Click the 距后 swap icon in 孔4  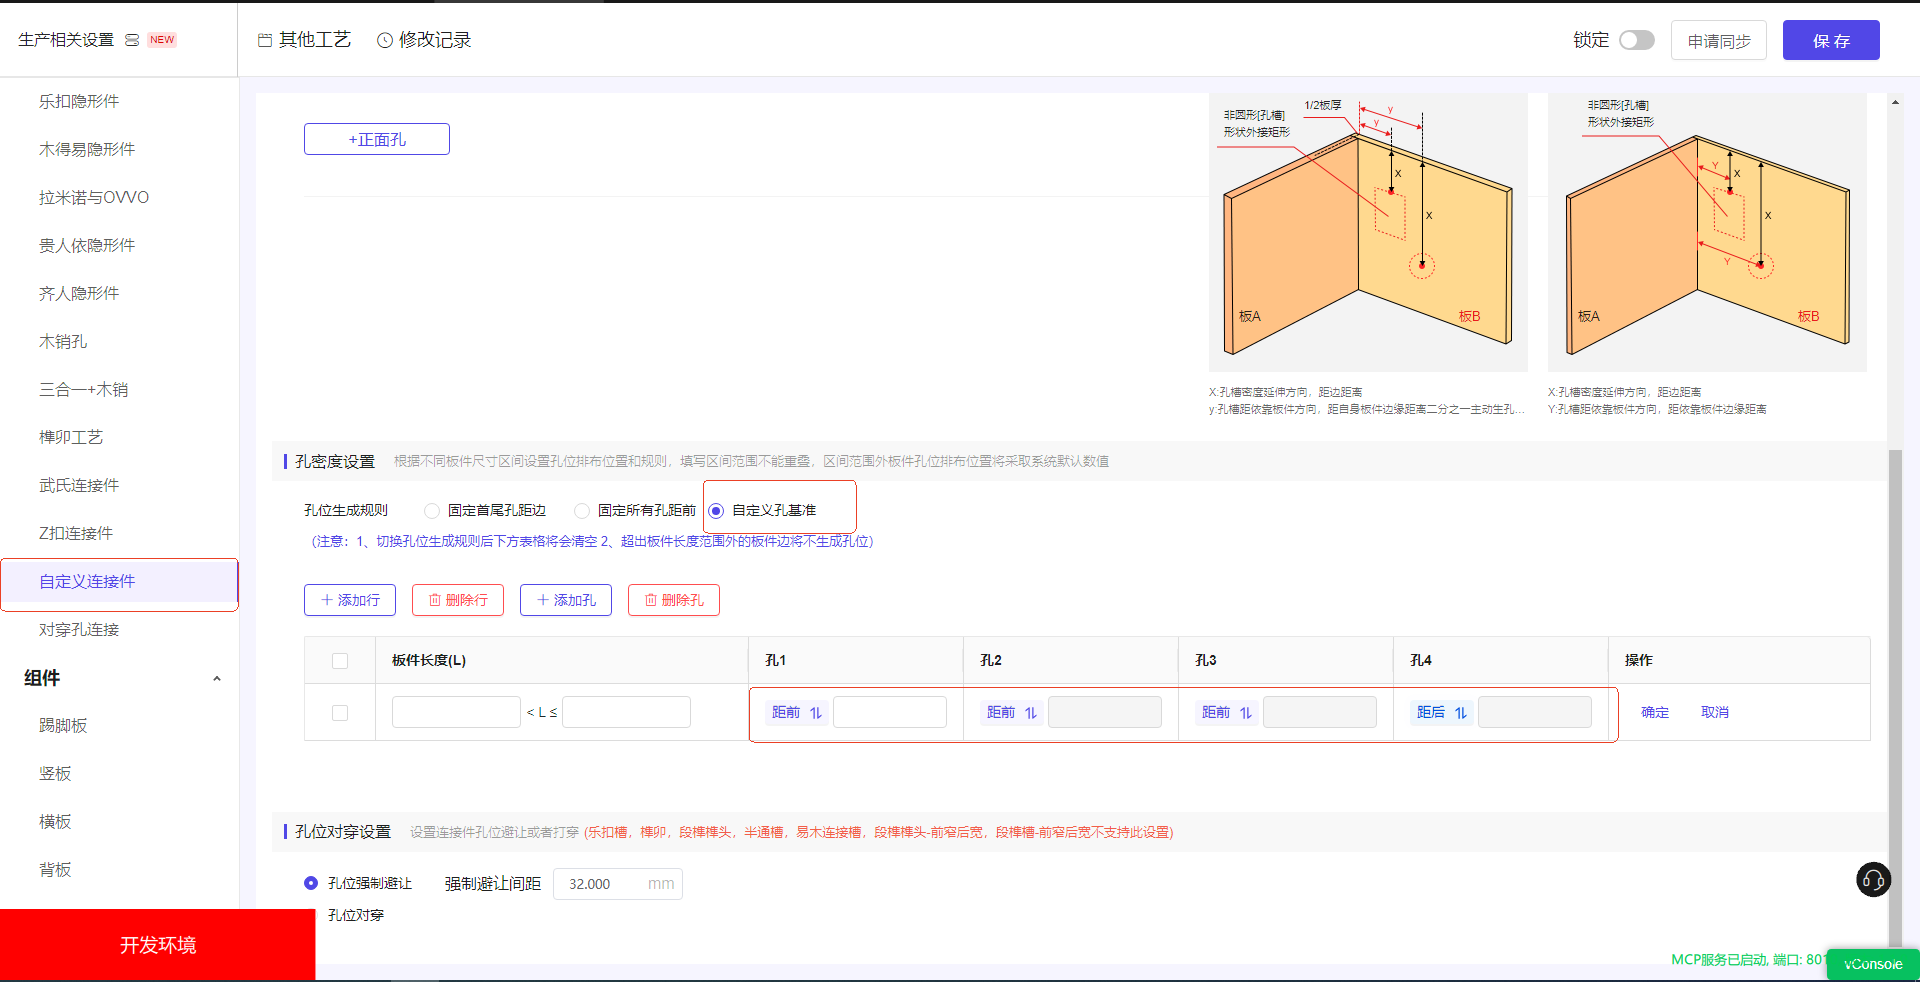(x=1461, y=713)
